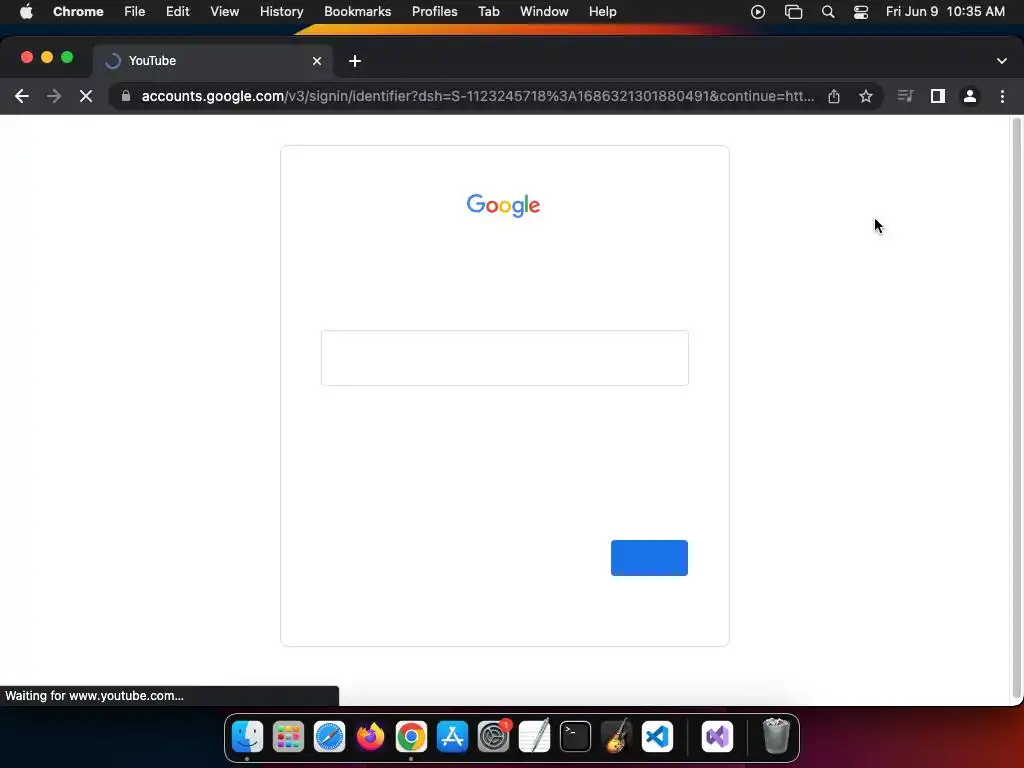Open Finder from the dock
1024x768 pixels.
pos(248,737)
